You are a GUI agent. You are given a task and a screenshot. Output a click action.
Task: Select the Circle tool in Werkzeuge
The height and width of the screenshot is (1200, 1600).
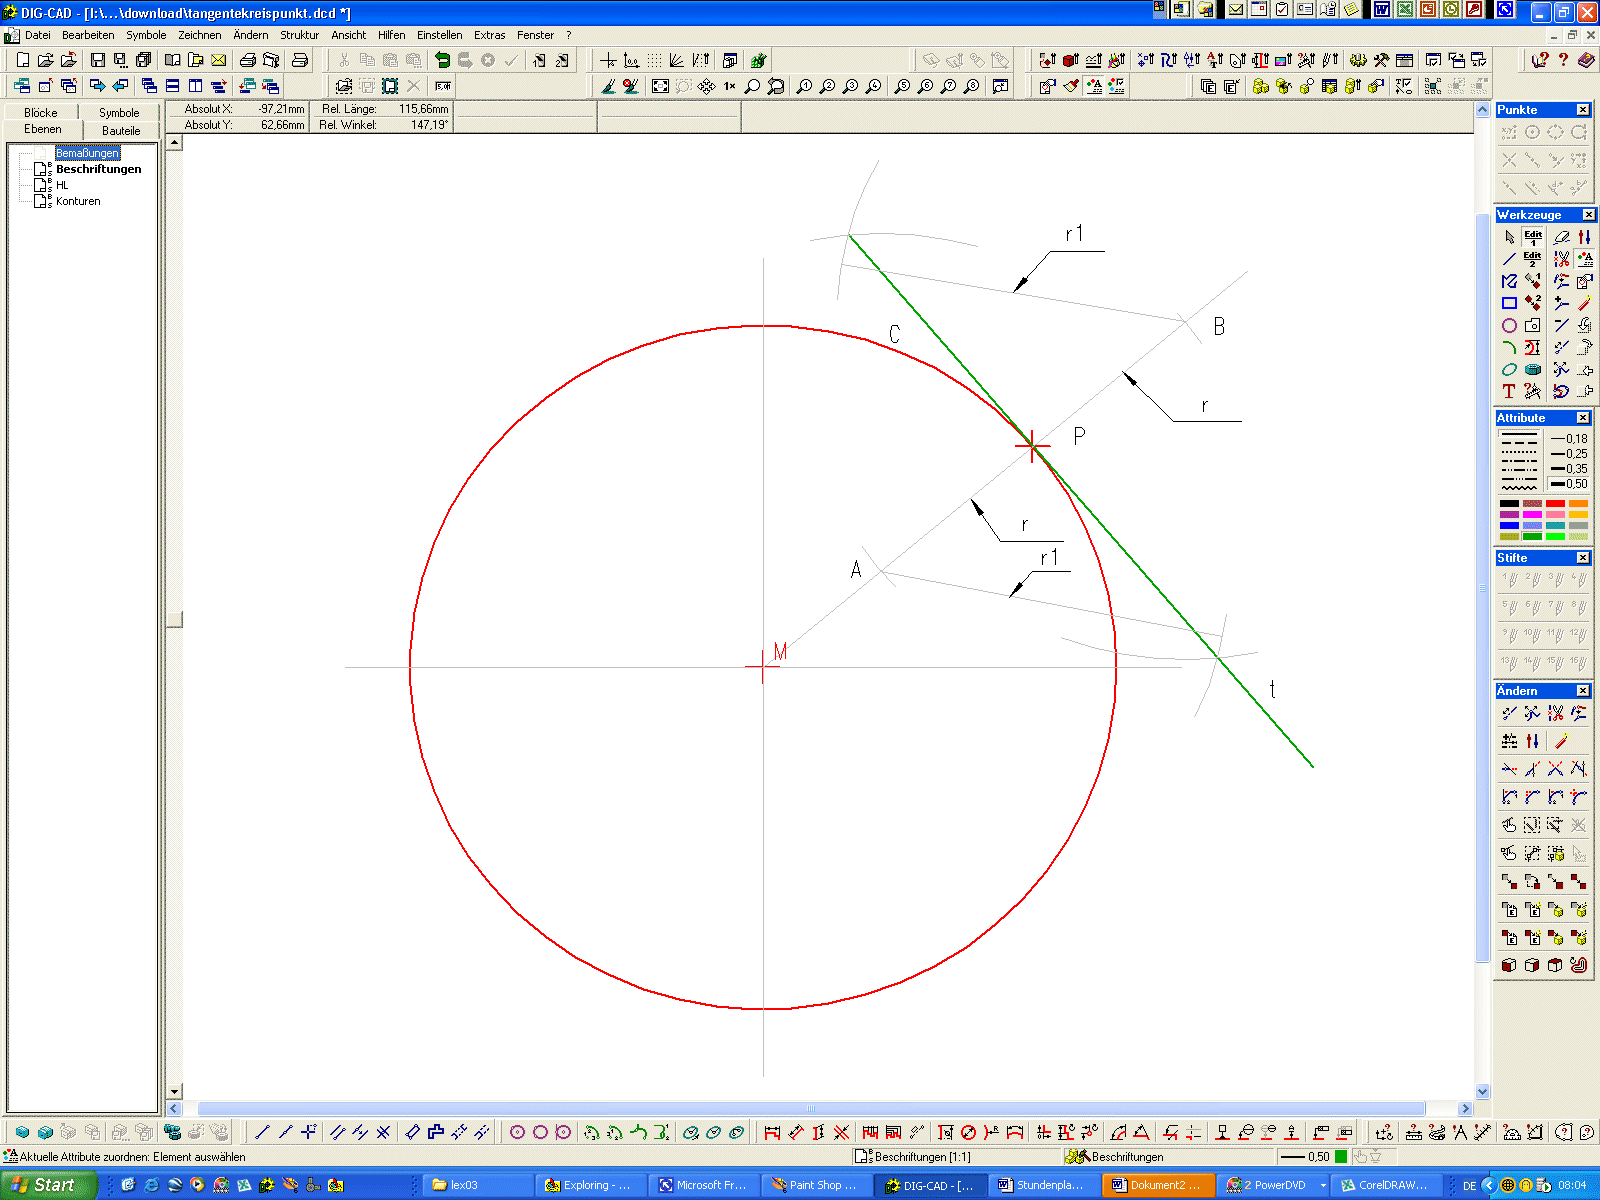(x=1509, y=325)
